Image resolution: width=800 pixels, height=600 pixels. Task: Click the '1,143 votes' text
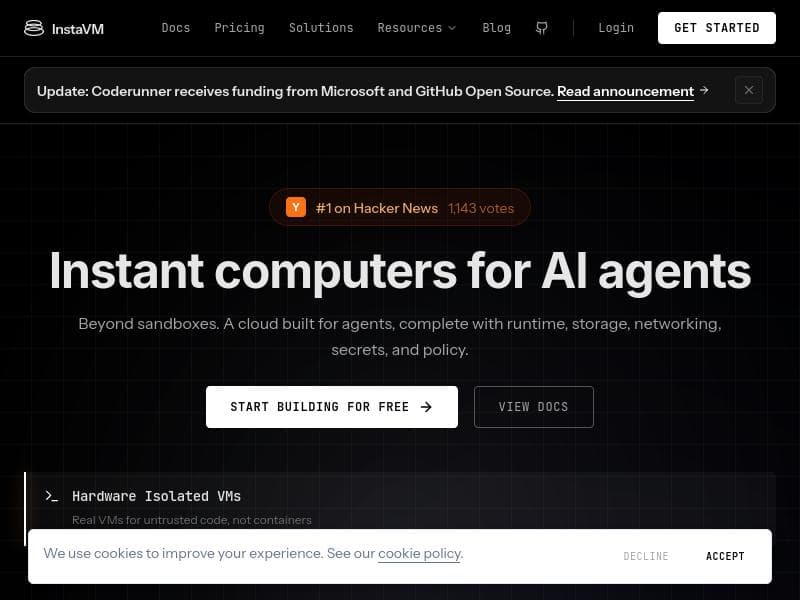click(481, 208)
